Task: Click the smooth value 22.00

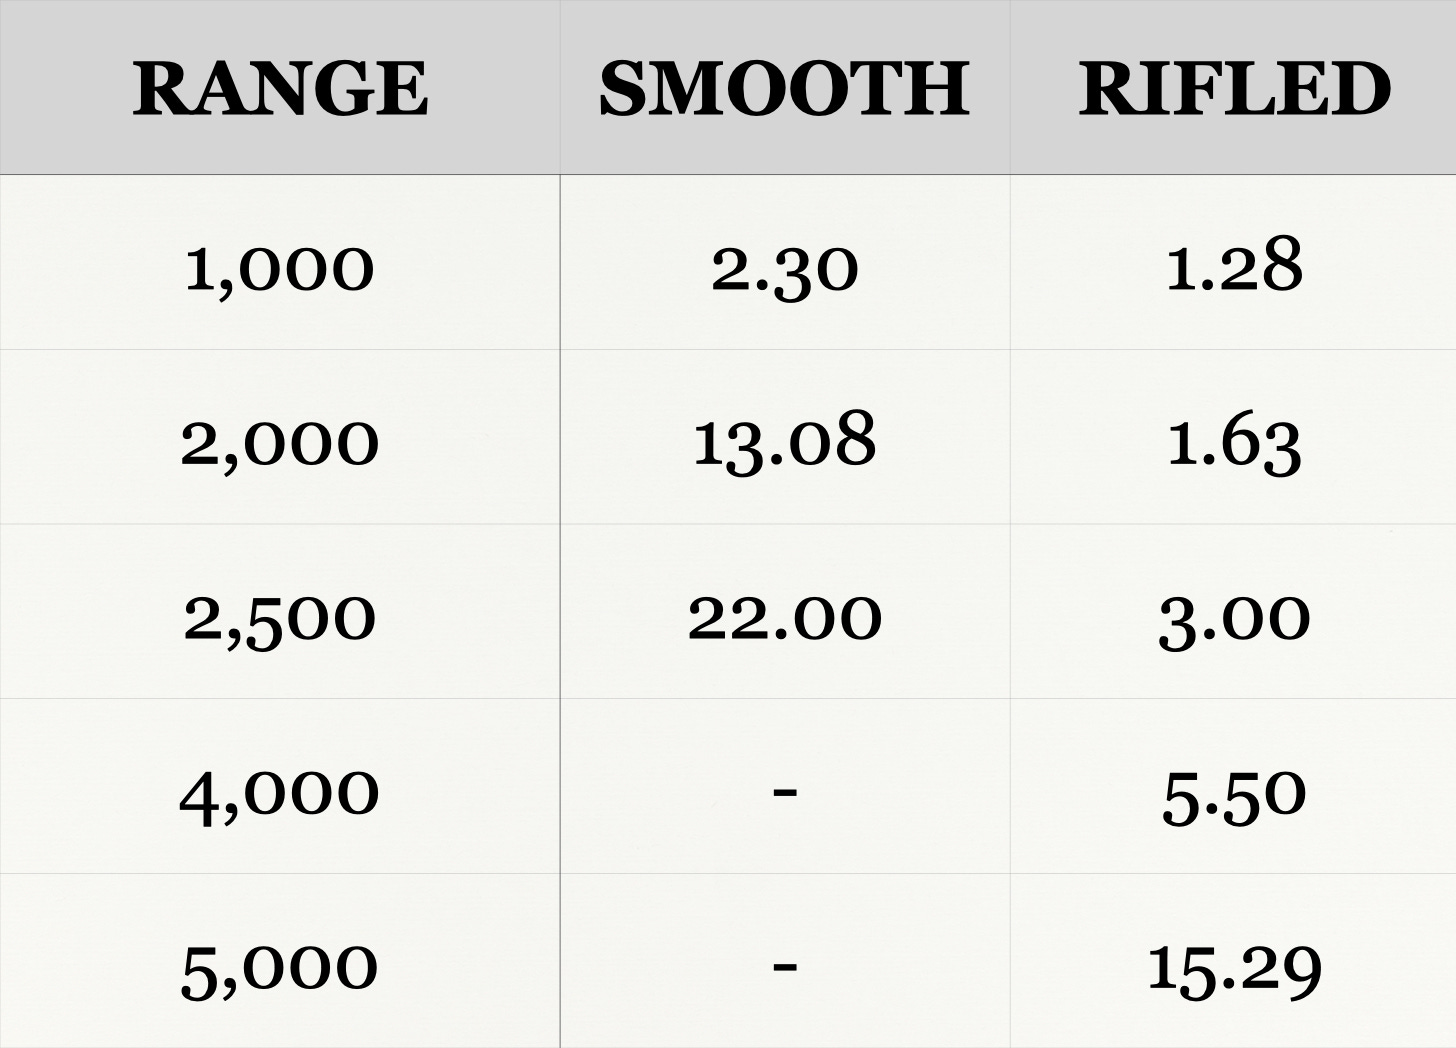Action: click(x=785, y=617)
